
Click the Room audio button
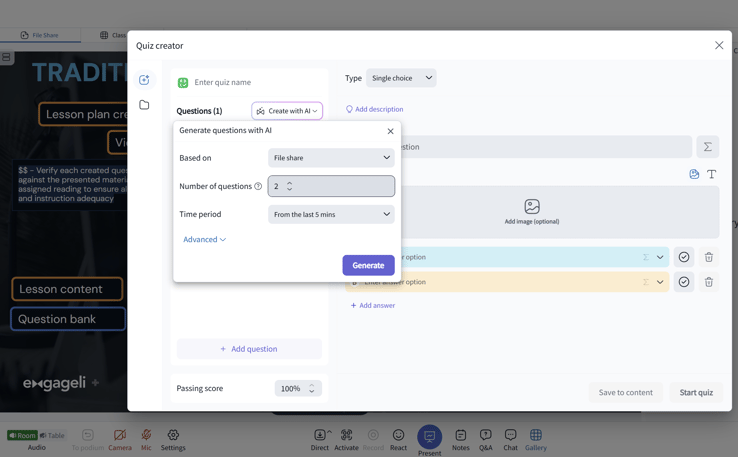(x=22, y=435)
